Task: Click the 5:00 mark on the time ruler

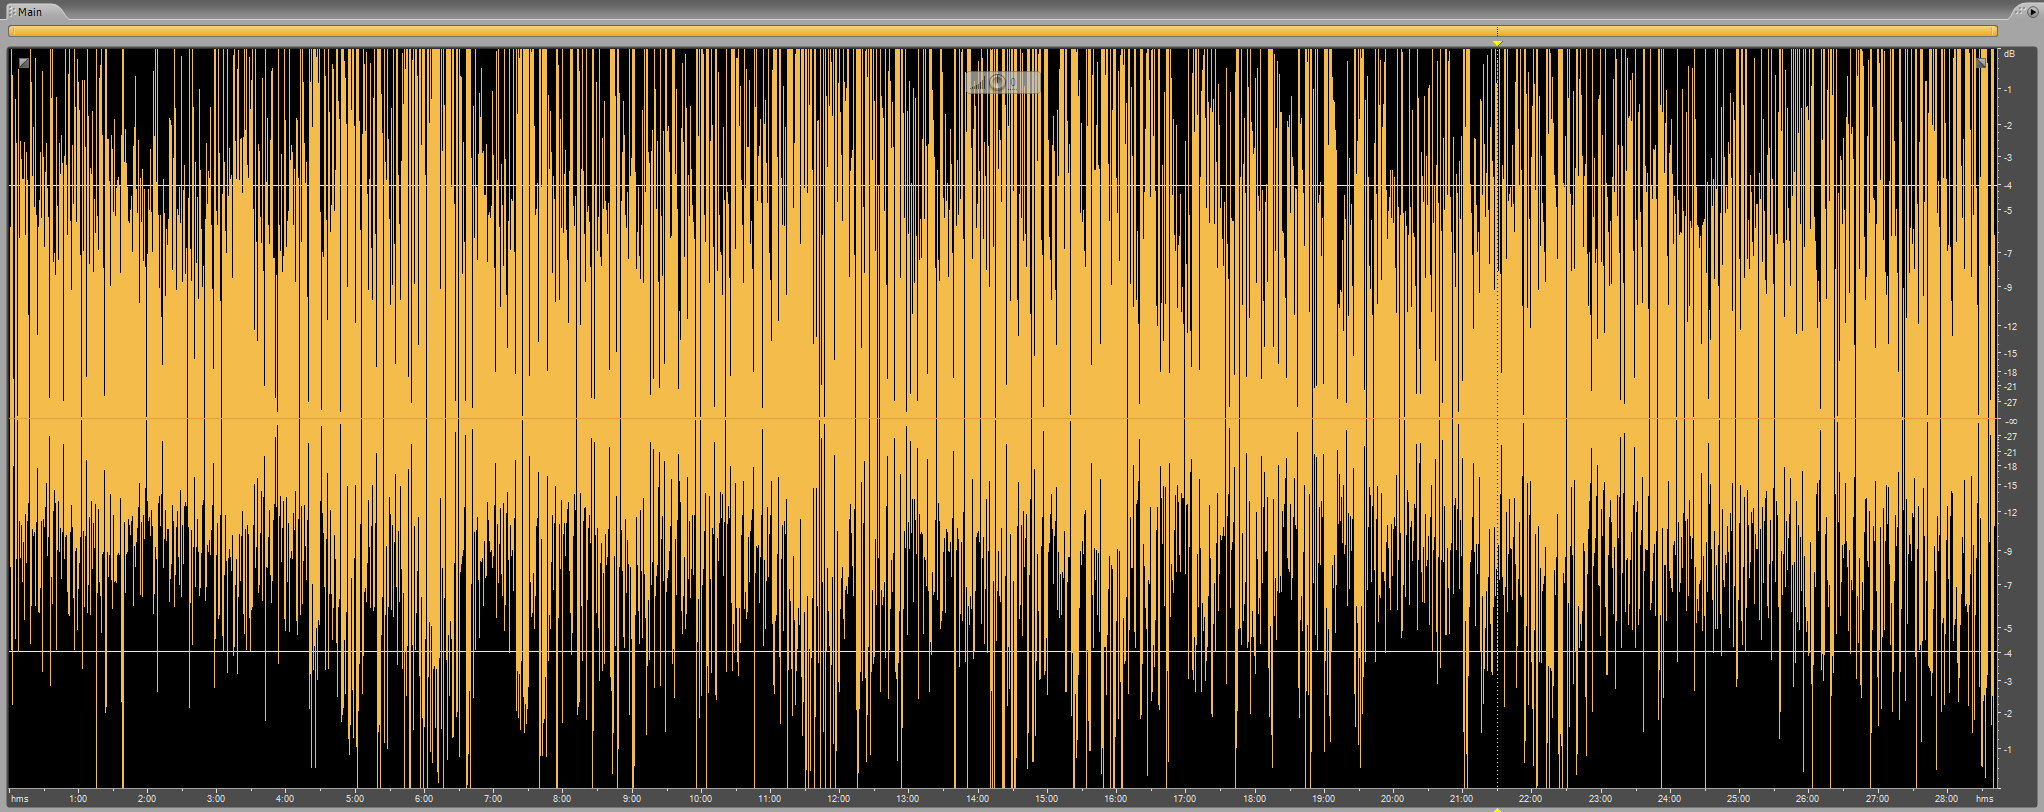Action: (355, 798)
